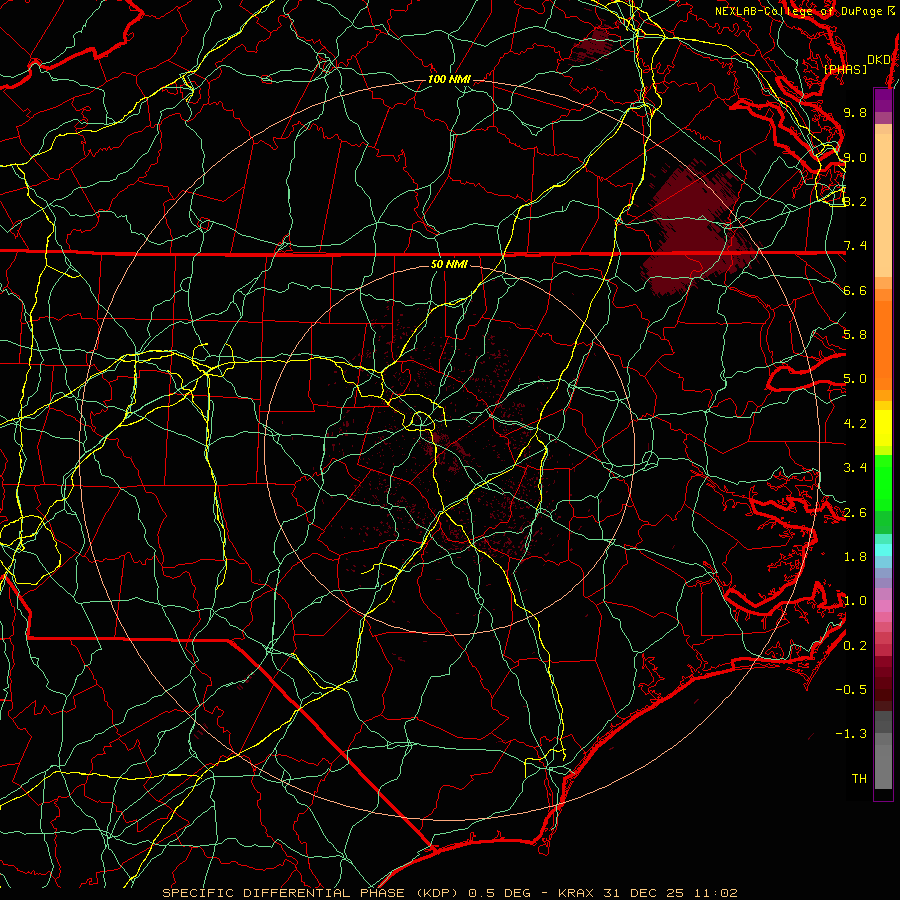Click the 6.6 scale value

tap(855, 290)
